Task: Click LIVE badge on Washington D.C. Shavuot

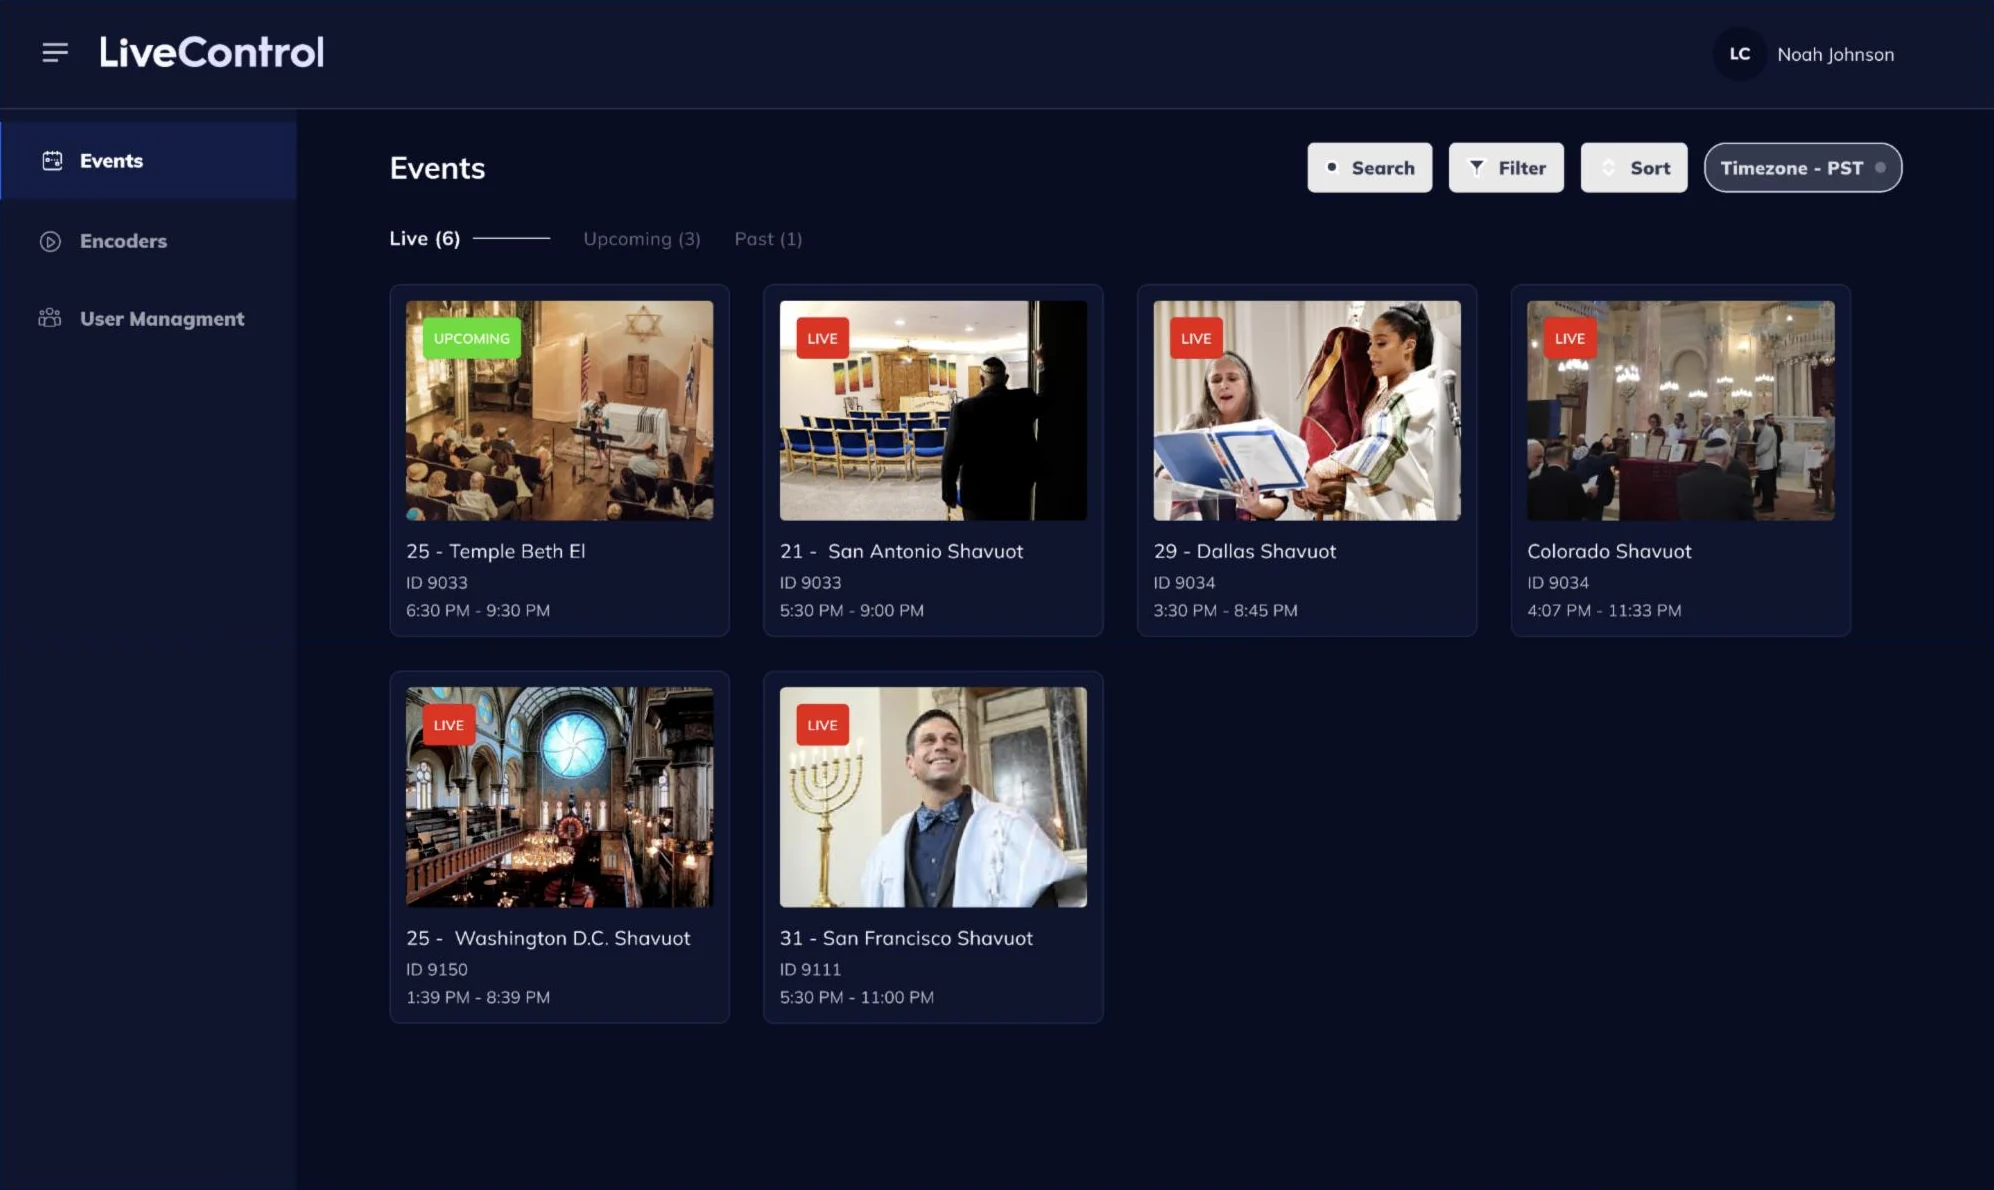Action: [449, 725]
